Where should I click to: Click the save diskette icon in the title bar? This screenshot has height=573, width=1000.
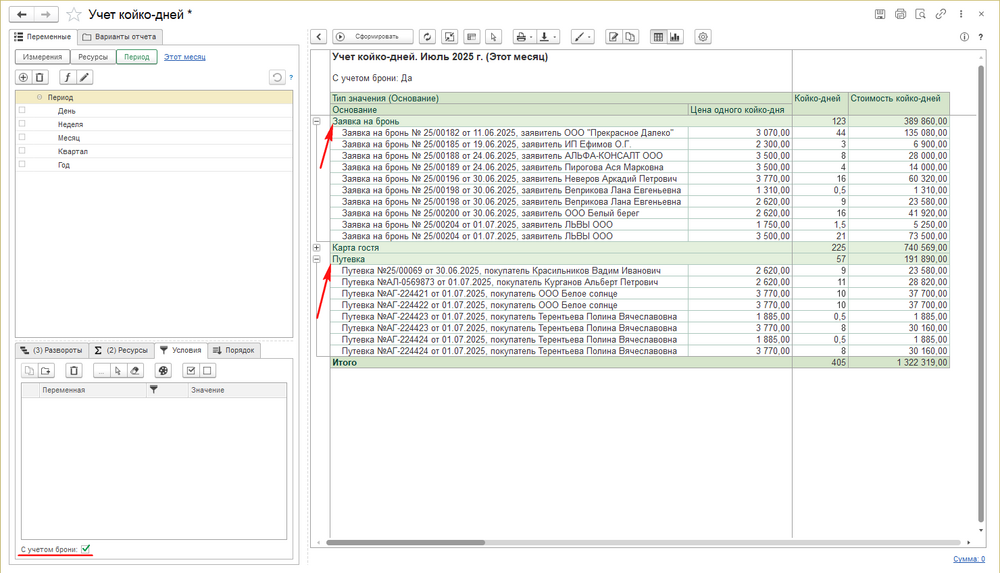pos(880,14)
